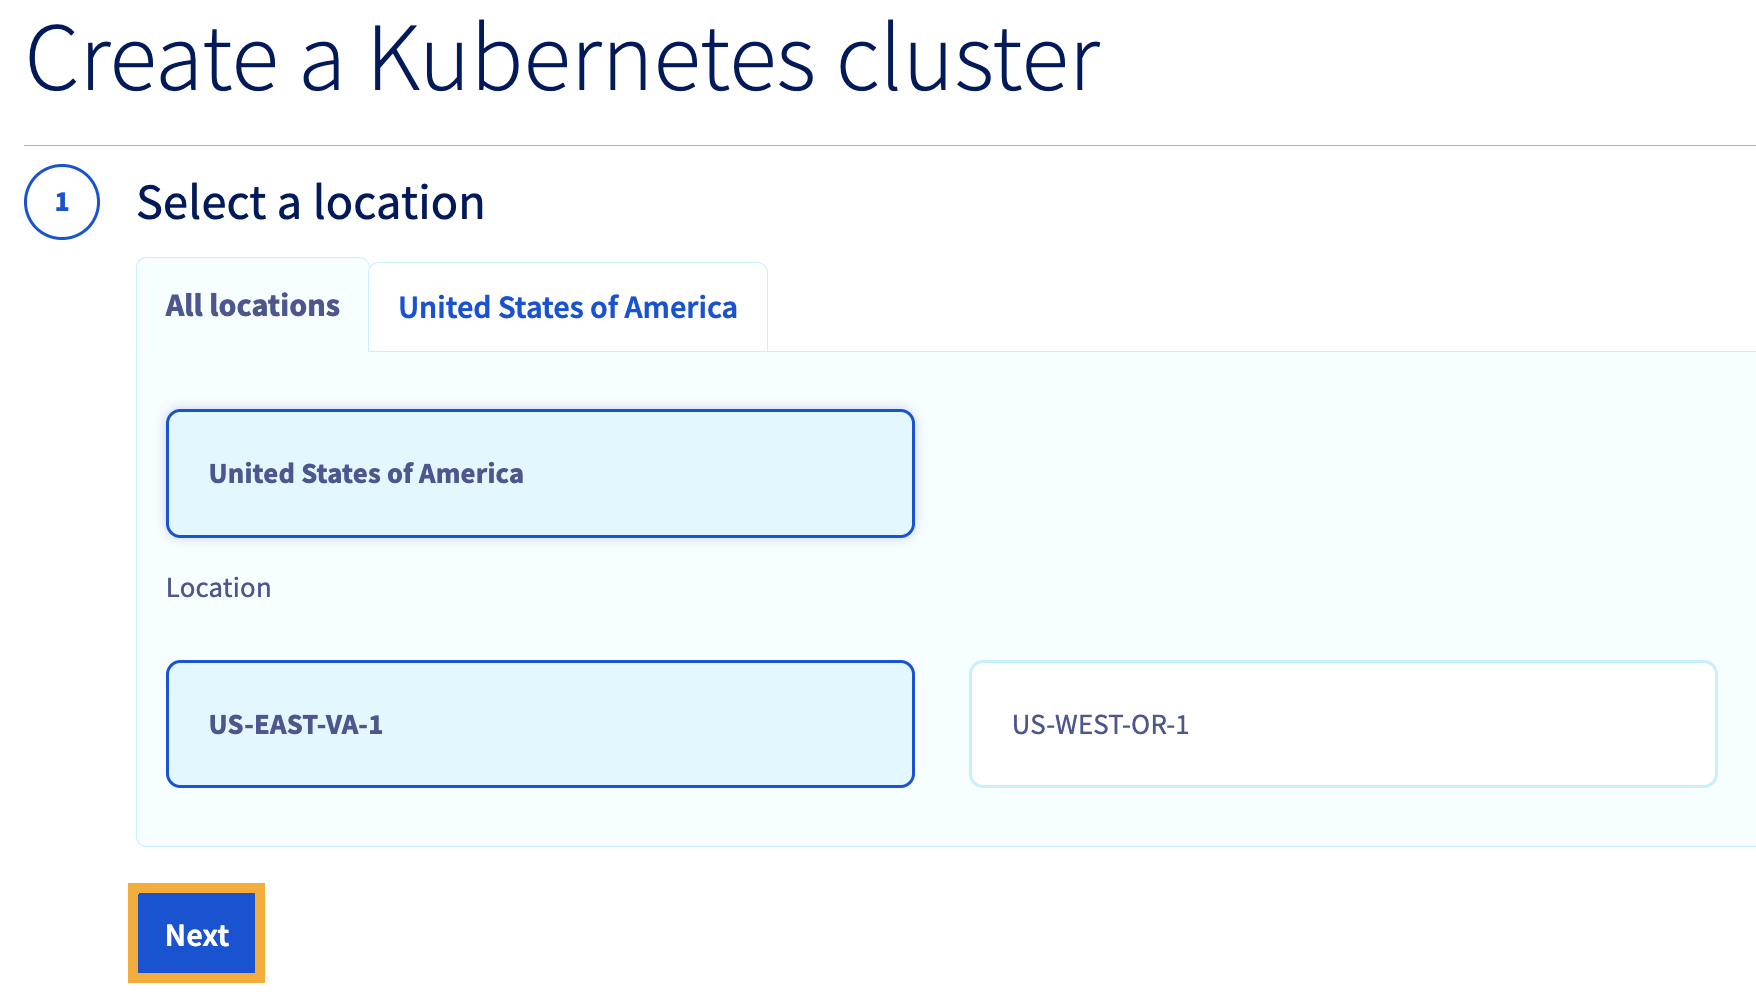
Task: Click the United States of America tile in the locations panel
Action: pyautogui.click(x=540, y=473)
